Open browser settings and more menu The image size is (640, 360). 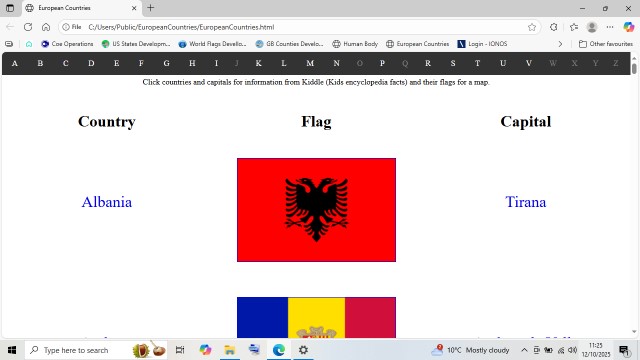pos(610,27)
